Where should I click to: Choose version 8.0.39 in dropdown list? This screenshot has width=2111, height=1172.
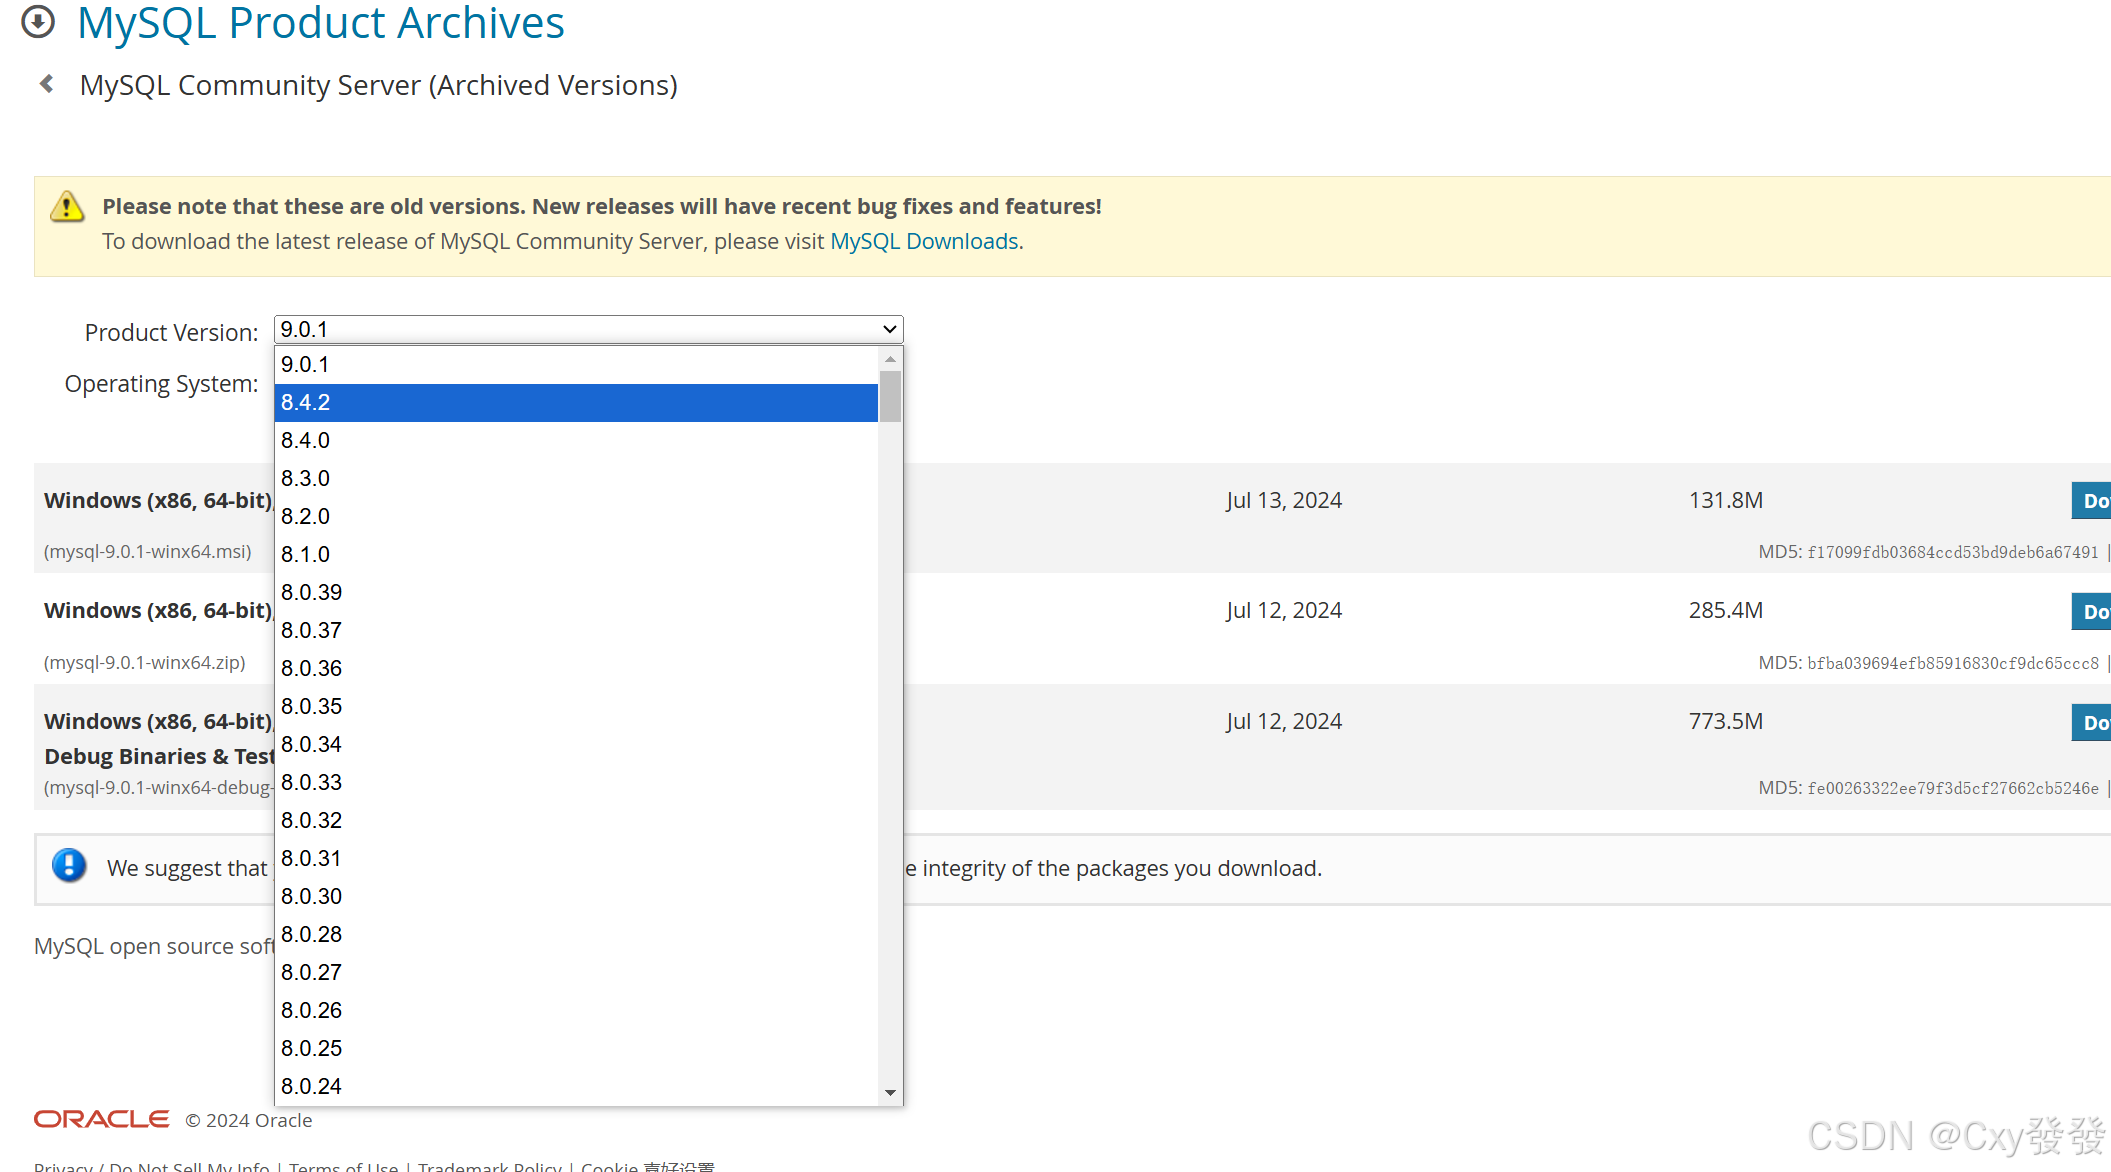(576, 593)
